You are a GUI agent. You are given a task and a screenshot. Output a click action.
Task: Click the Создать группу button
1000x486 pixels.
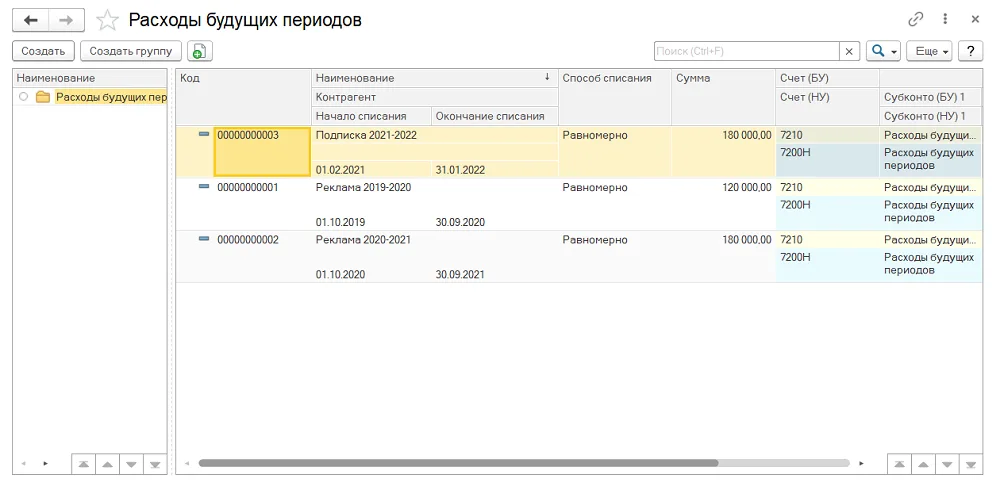pyautogui.click(x=131, y=51)
